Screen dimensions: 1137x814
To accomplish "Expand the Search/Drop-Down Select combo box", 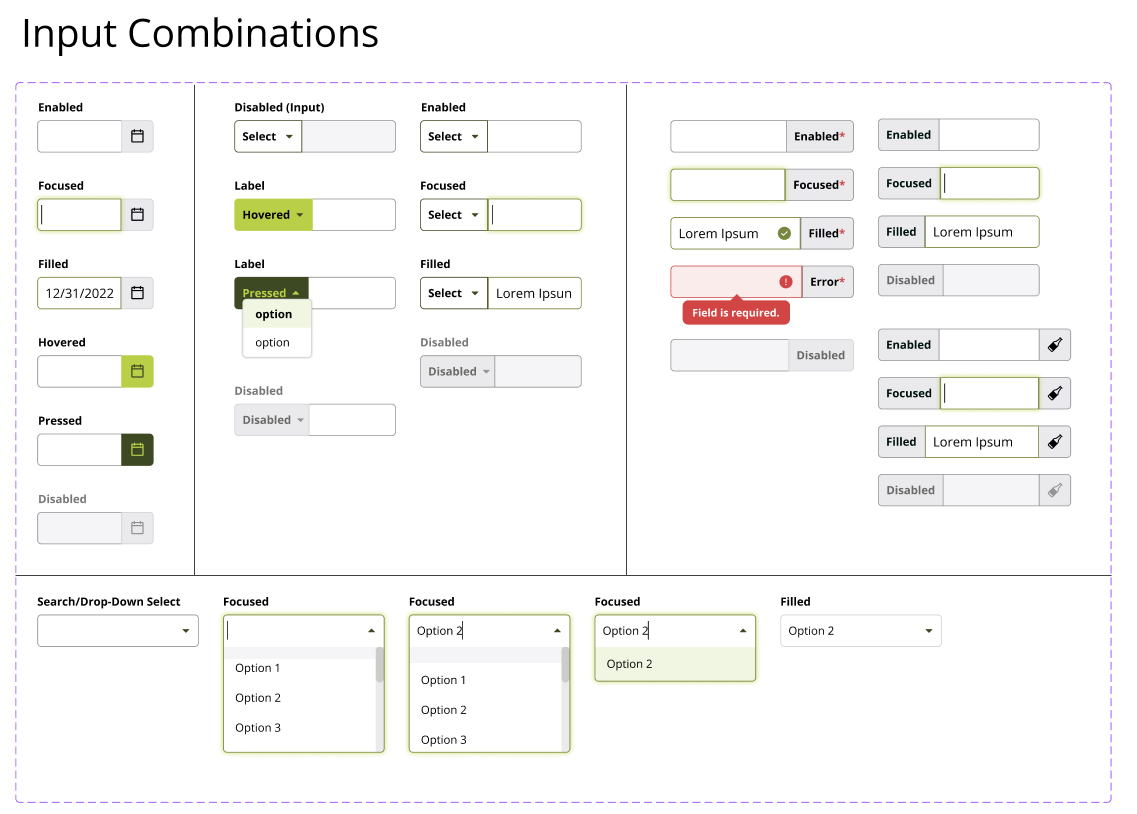I will point(117,631).
